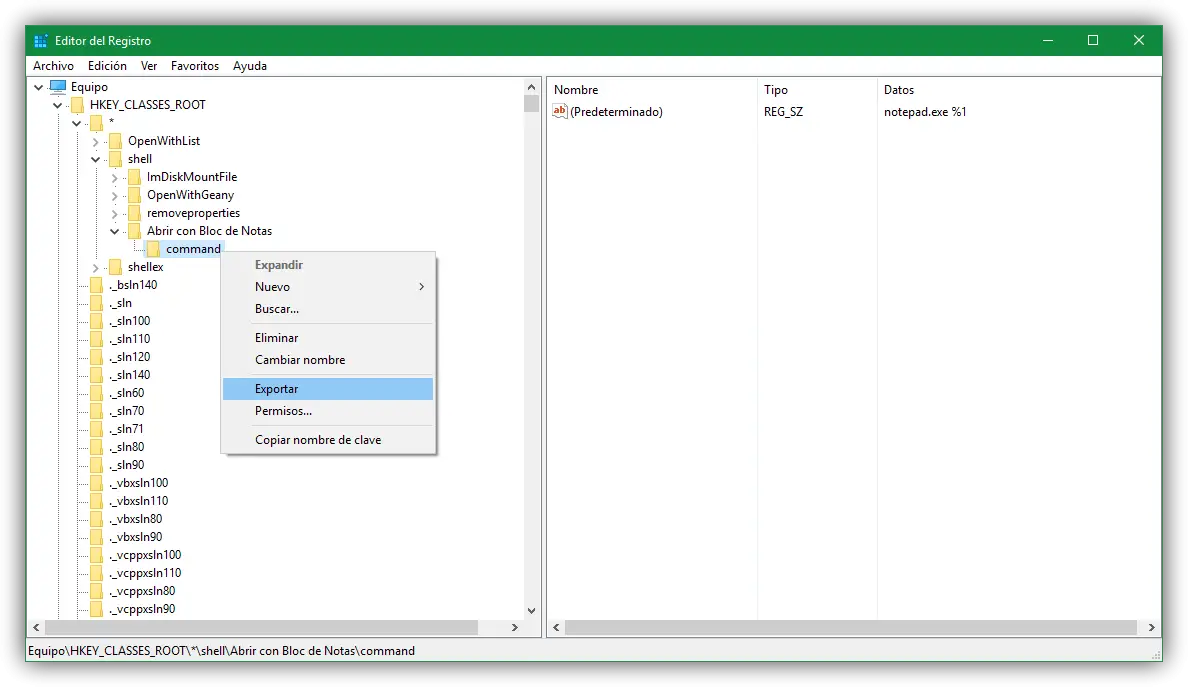Open the Archivo menu

53,66
